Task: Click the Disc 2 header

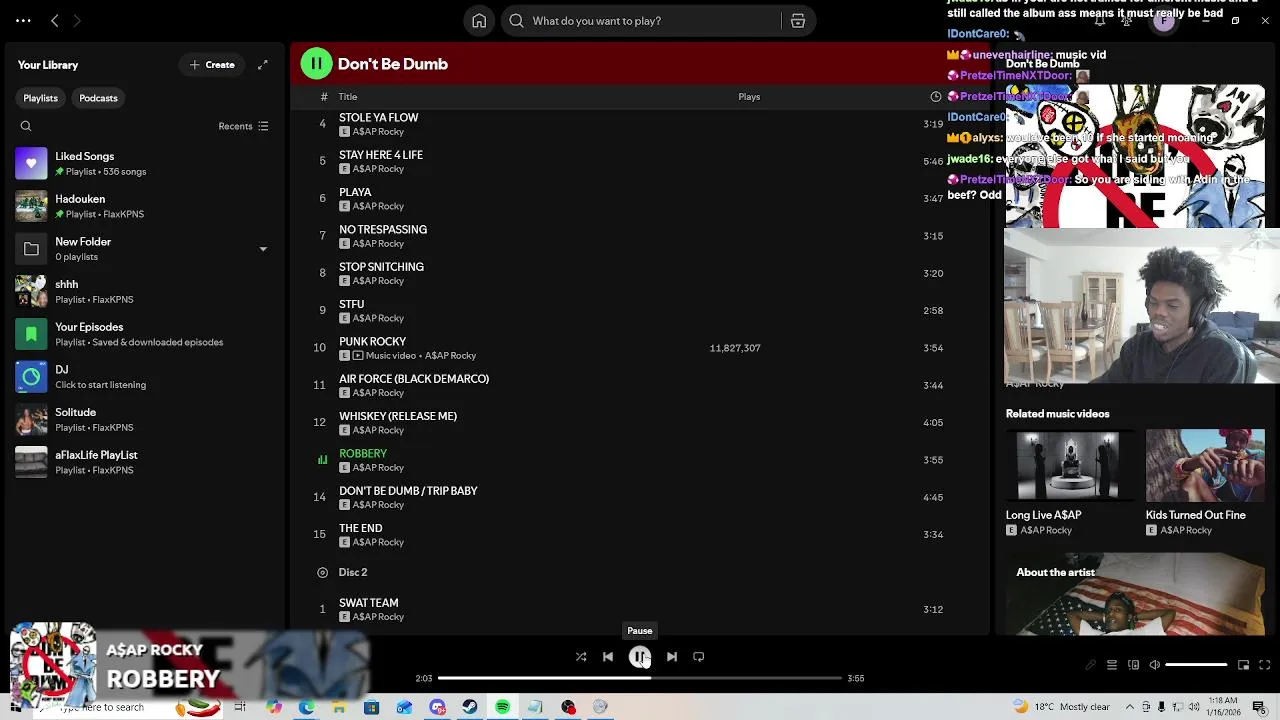Action: click(x=353, y=572)
